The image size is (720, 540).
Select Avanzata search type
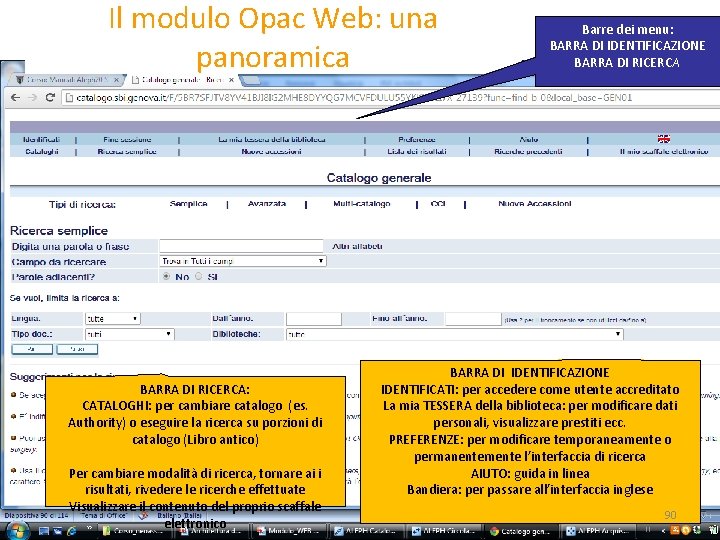click(267, 203)
